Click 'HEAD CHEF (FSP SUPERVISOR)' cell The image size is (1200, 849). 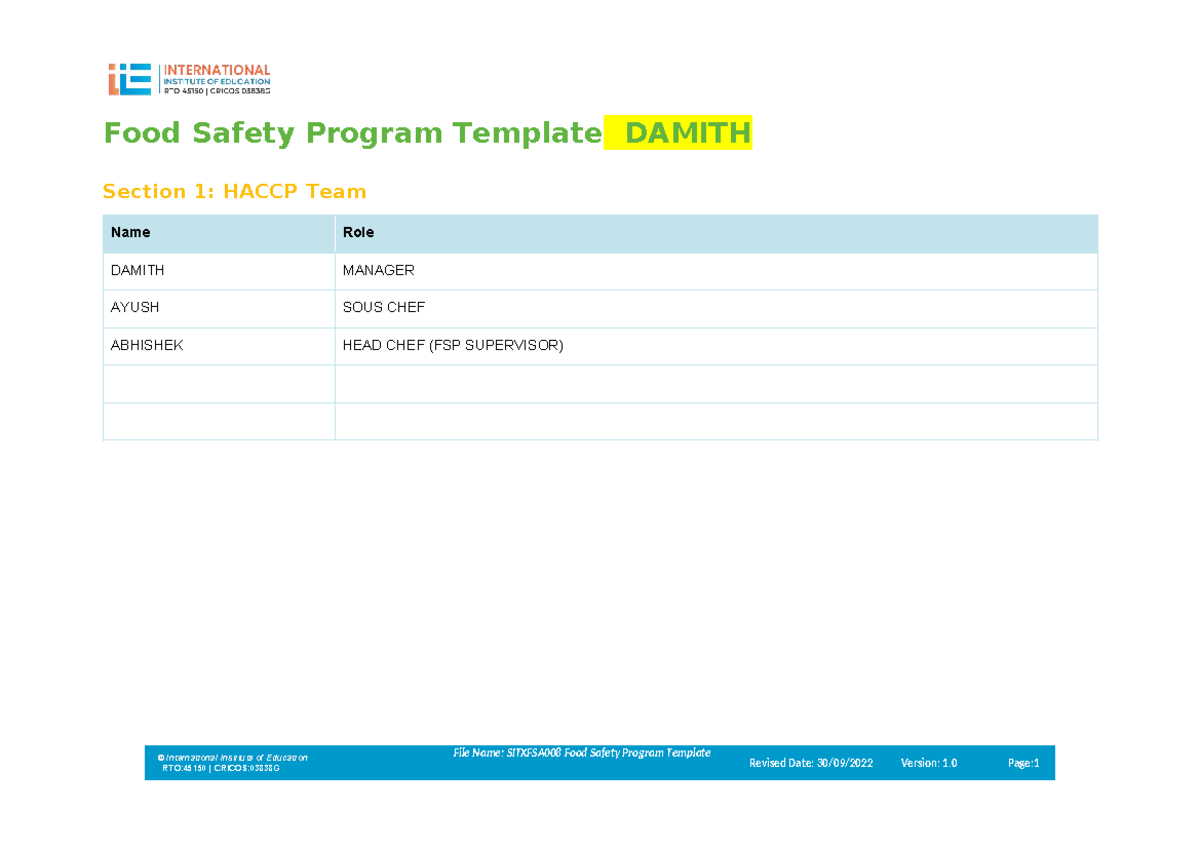coord(716,346)
